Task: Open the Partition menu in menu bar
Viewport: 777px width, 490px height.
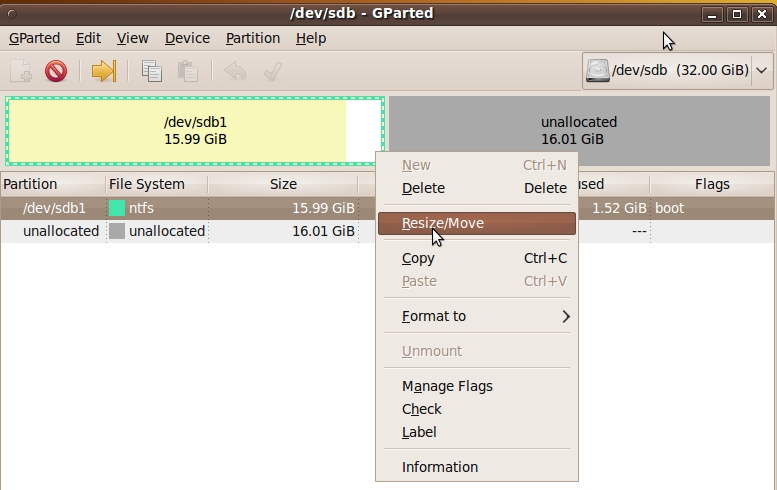Action: [253, 38]
